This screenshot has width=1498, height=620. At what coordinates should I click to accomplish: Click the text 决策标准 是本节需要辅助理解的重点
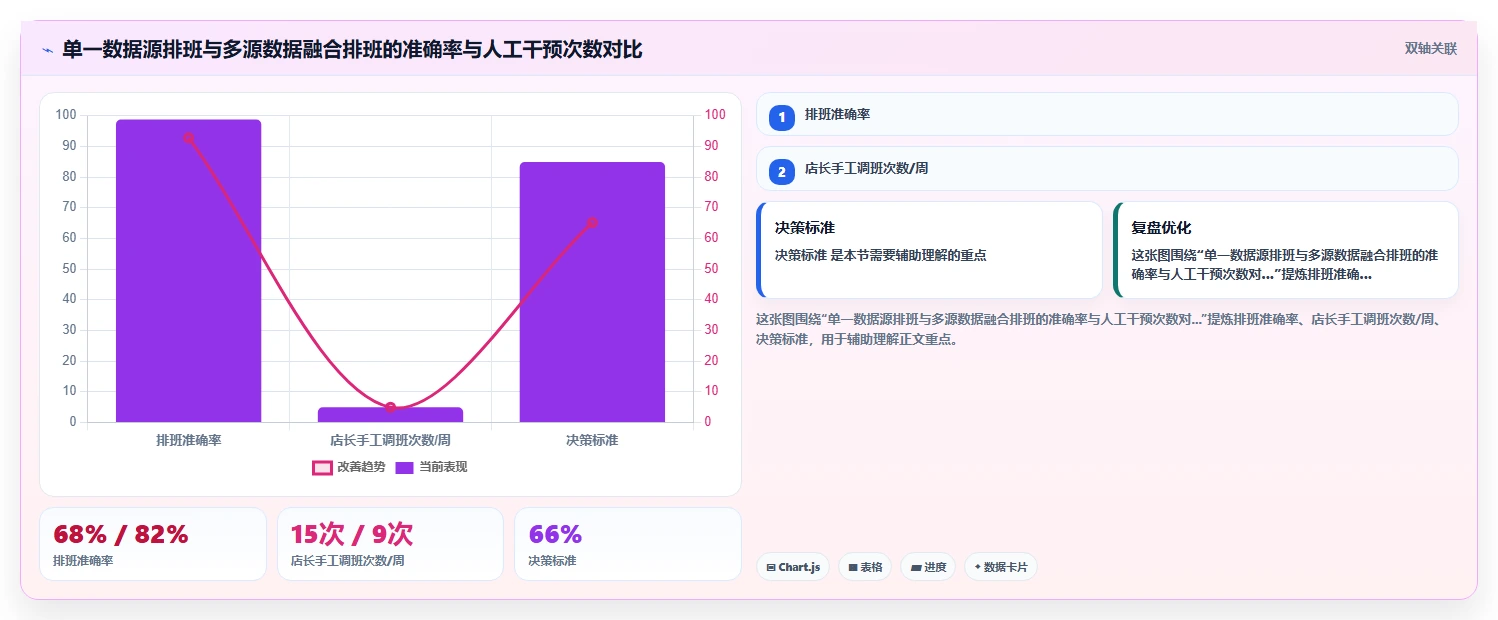point(881,255)
